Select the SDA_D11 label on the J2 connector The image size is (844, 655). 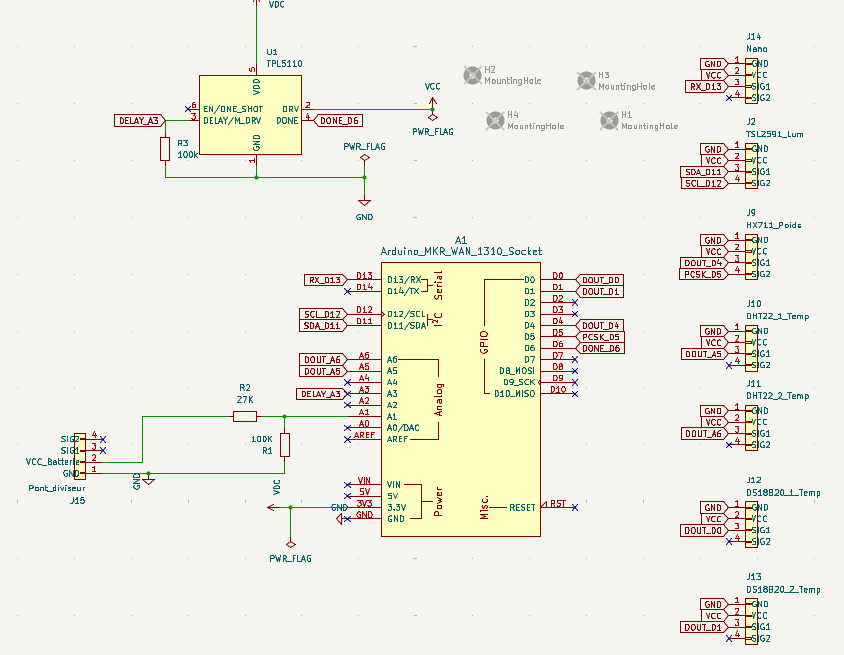[704, 172]
